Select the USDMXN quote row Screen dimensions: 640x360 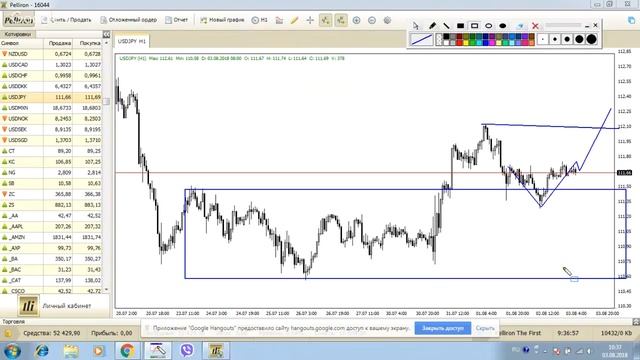tap(51, 108)
